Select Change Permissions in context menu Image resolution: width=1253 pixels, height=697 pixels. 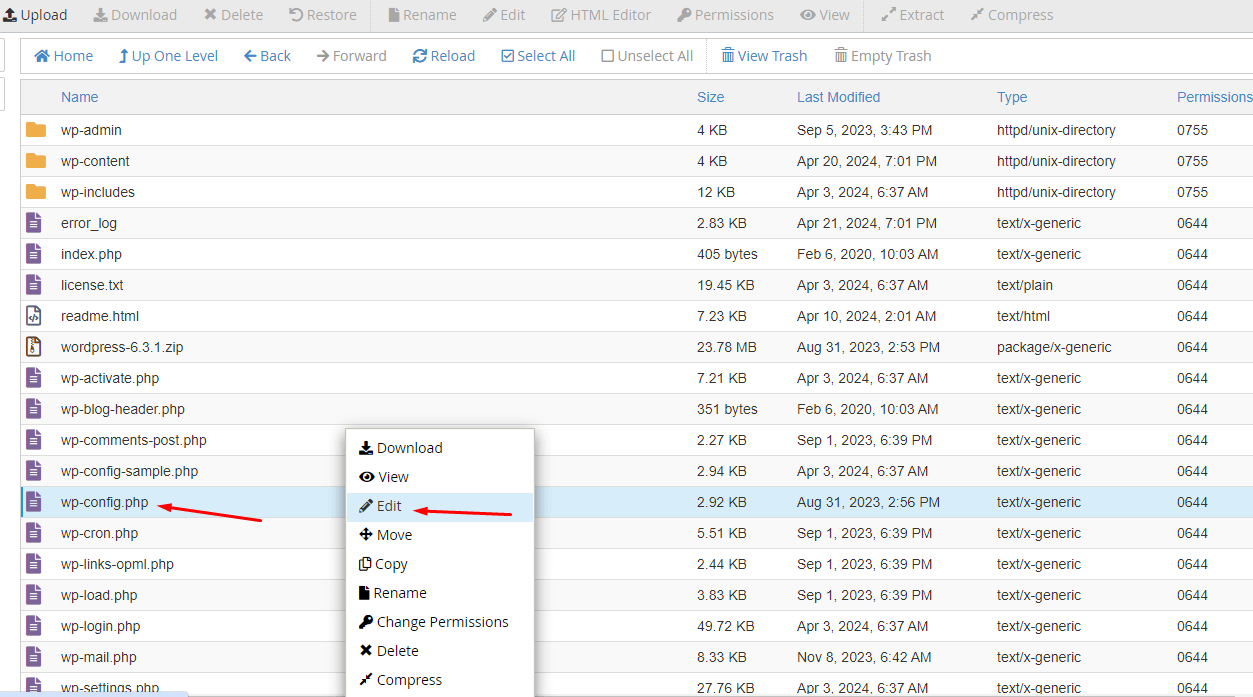[442, 622]
